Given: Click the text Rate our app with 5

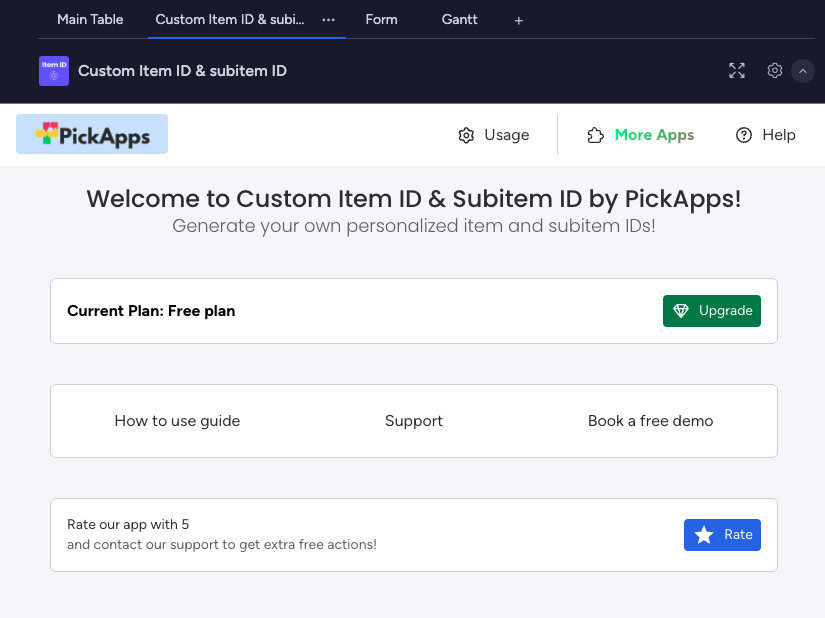Looking at the screenshot, I should 128,524.
